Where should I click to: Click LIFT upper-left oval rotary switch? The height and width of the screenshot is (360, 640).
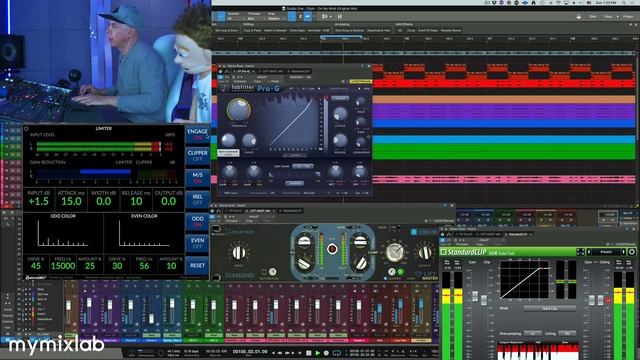click(x=304, y=242)
